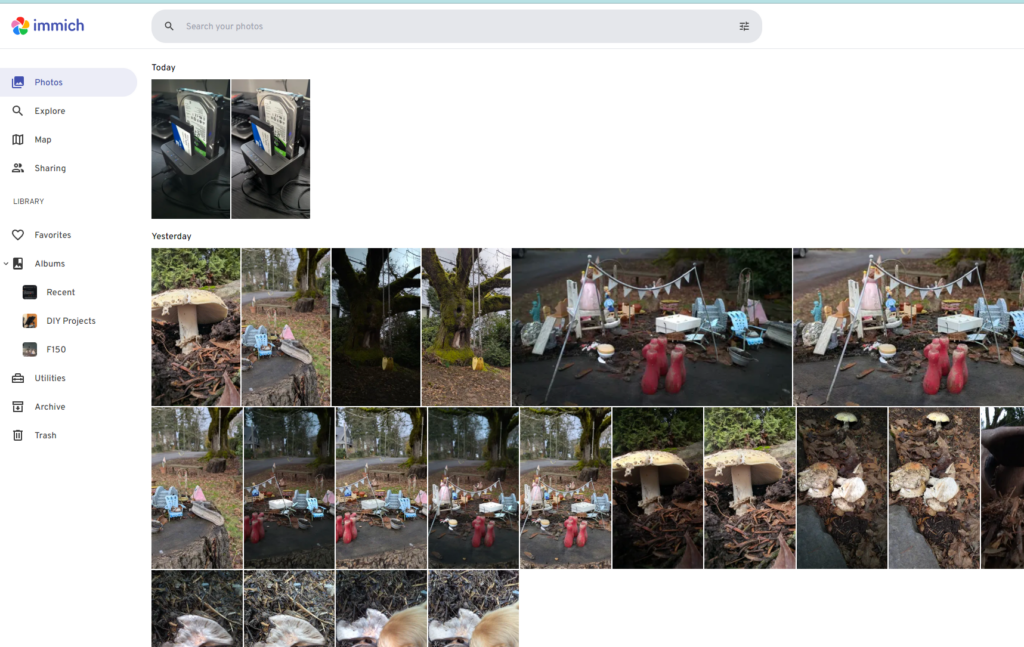Click the immich logo
This screenshot has width=1024, height=647.
point(48,25)
